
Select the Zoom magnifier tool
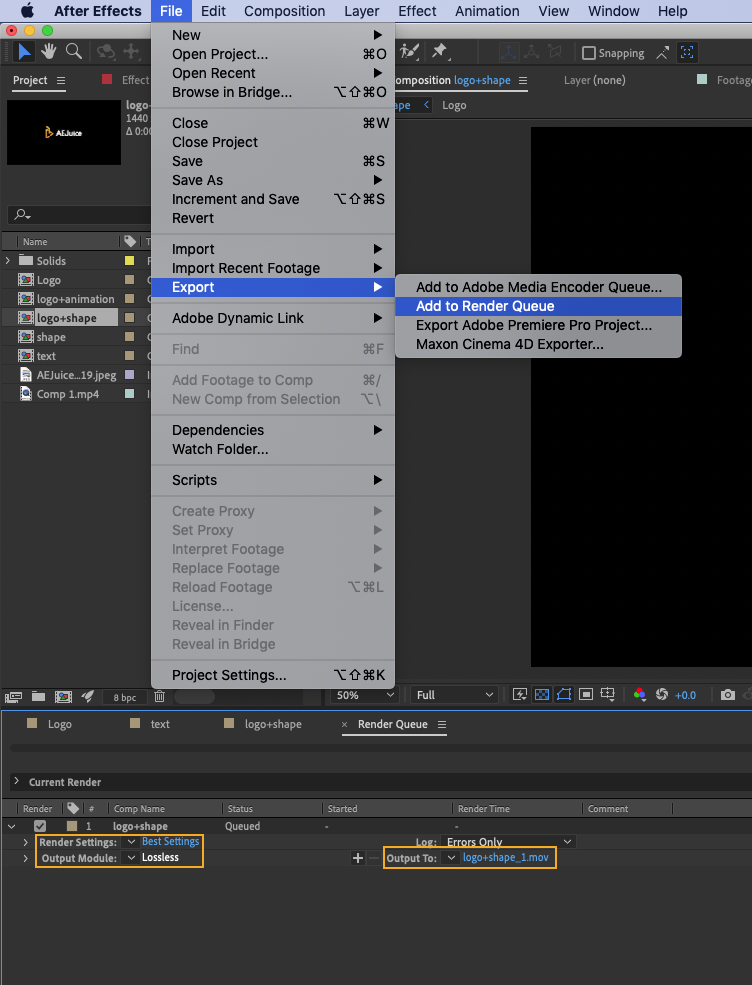click(73, 52)
